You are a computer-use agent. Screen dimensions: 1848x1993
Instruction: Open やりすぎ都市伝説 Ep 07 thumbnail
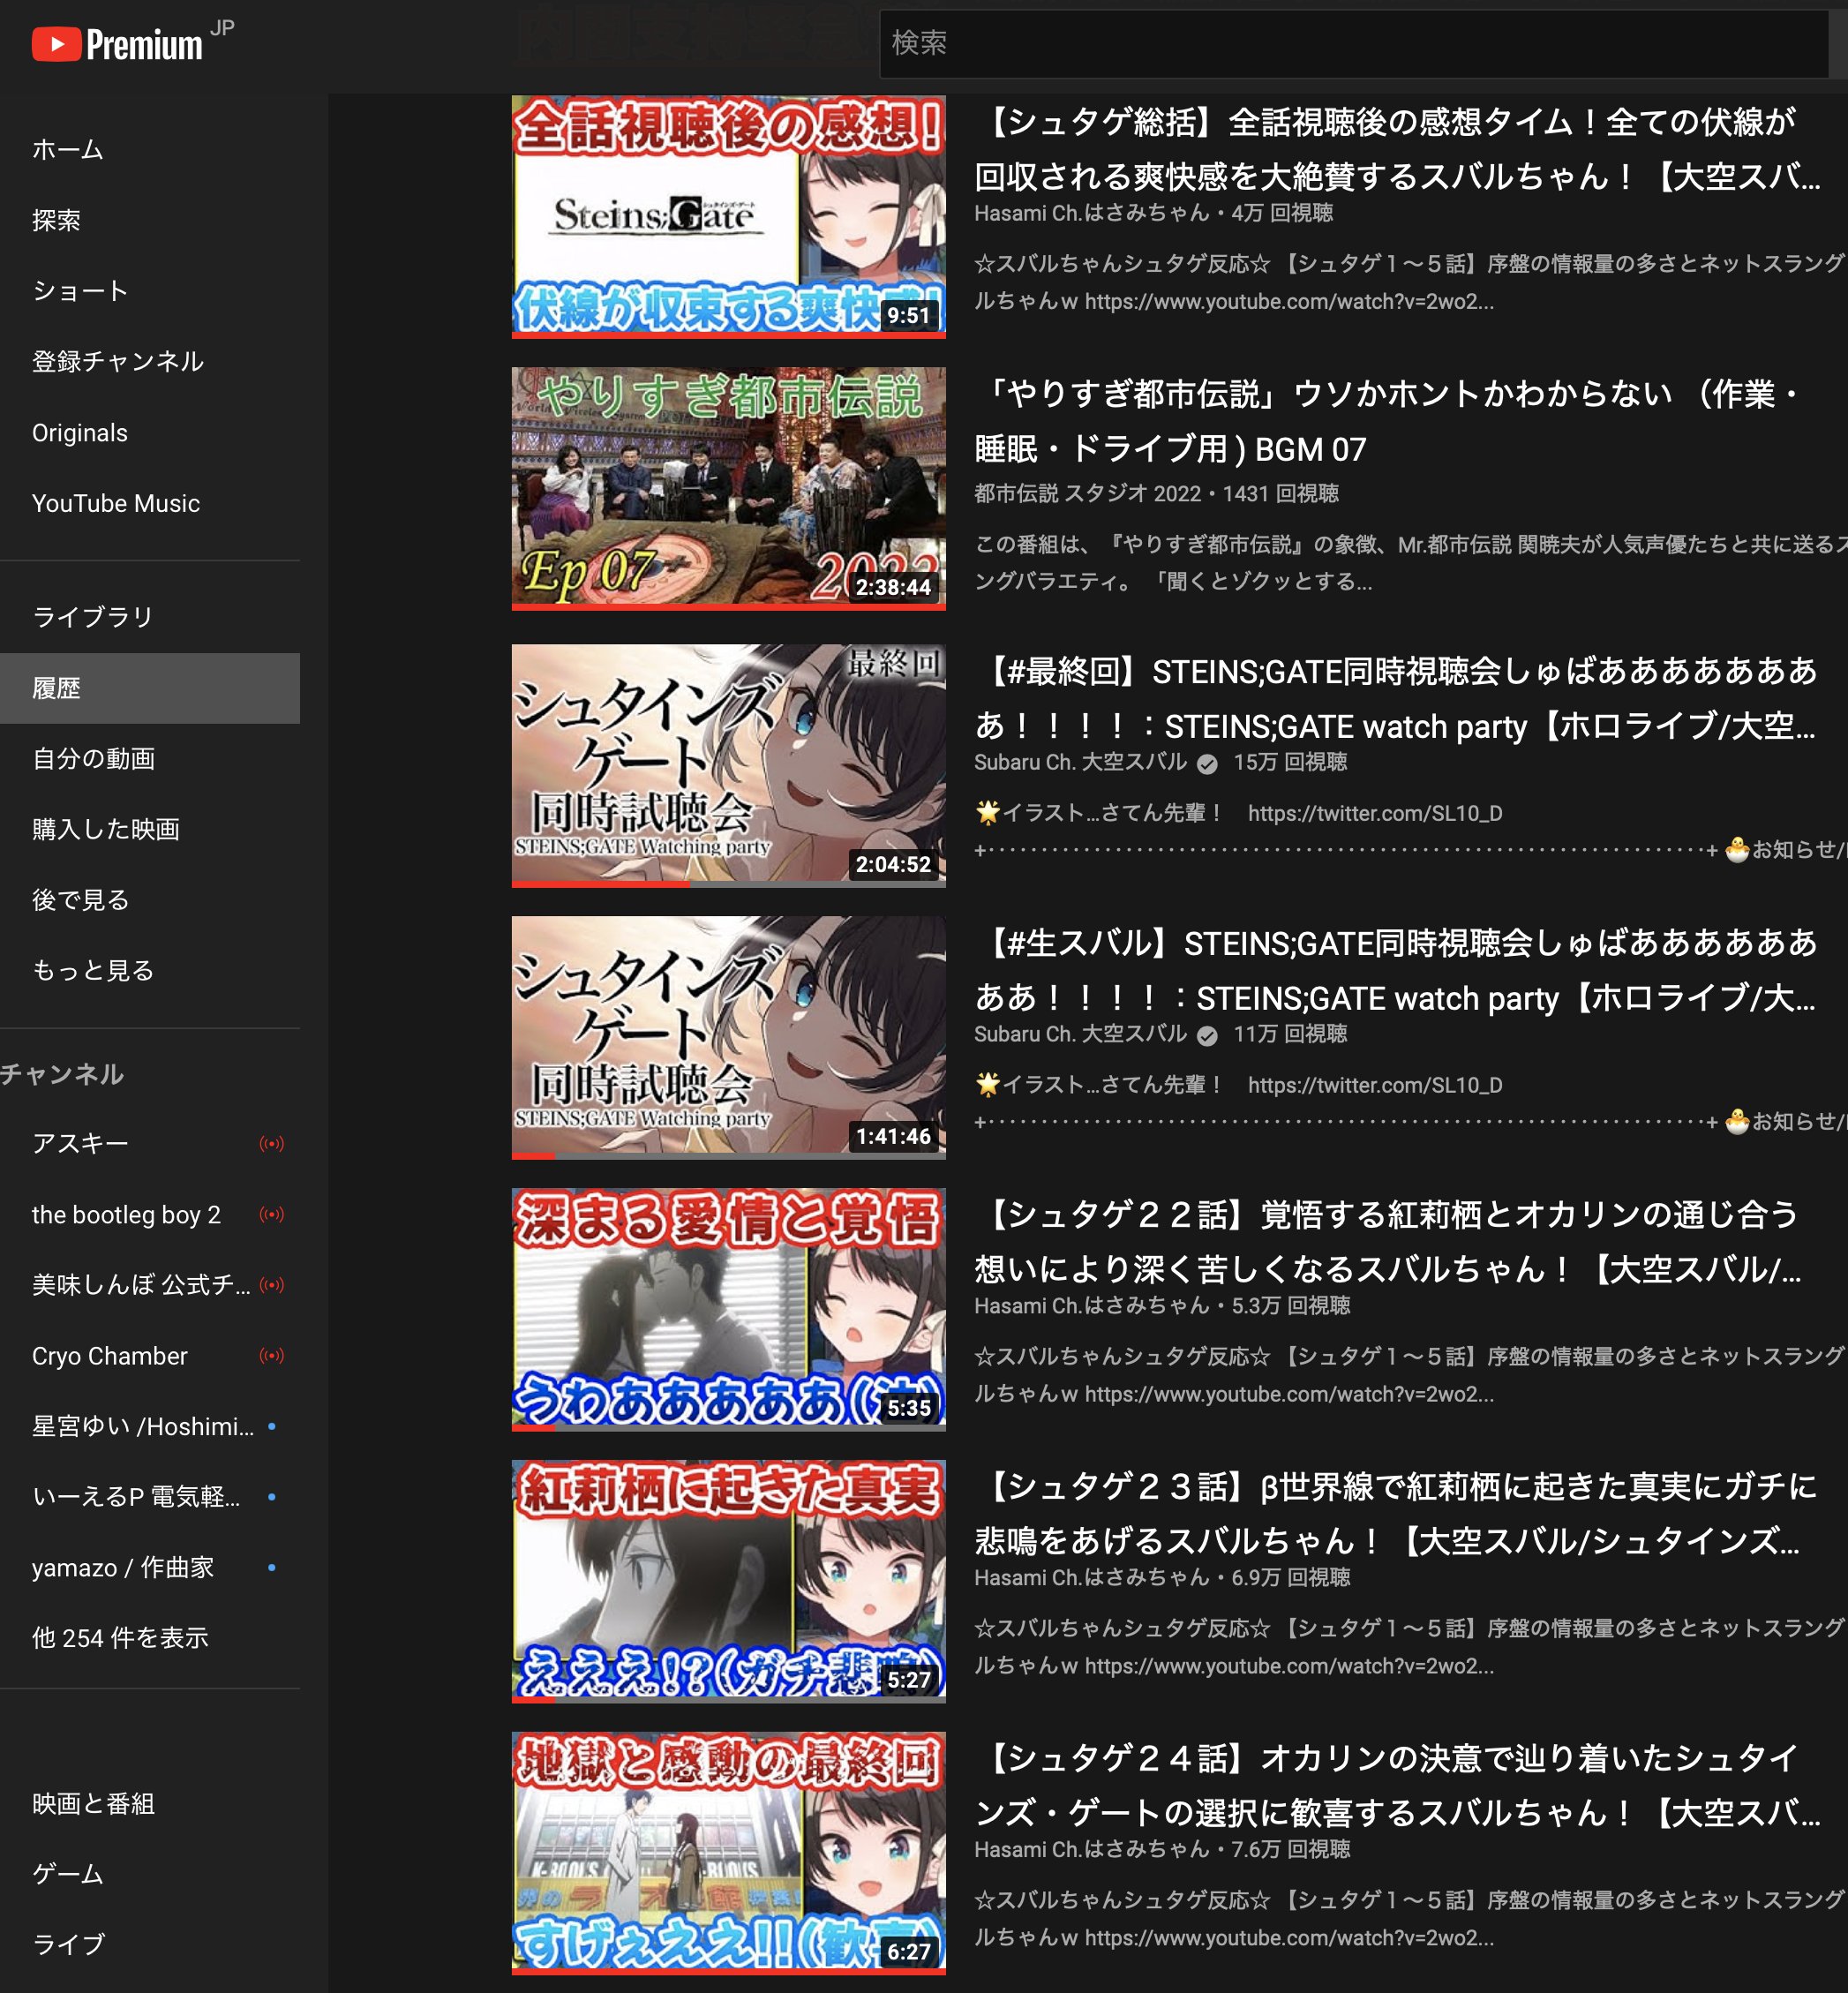728,488
